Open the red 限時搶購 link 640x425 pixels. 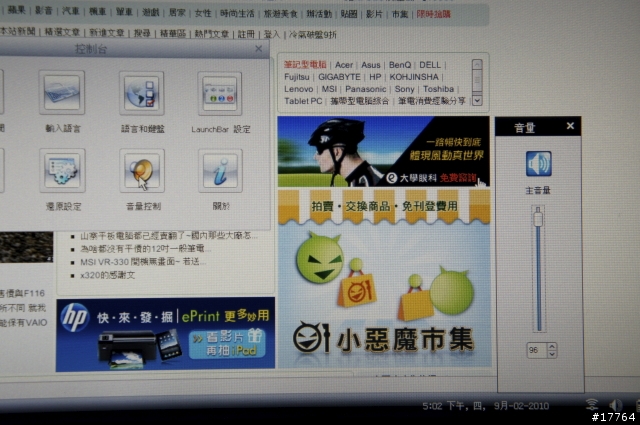[x=433, y=14]
